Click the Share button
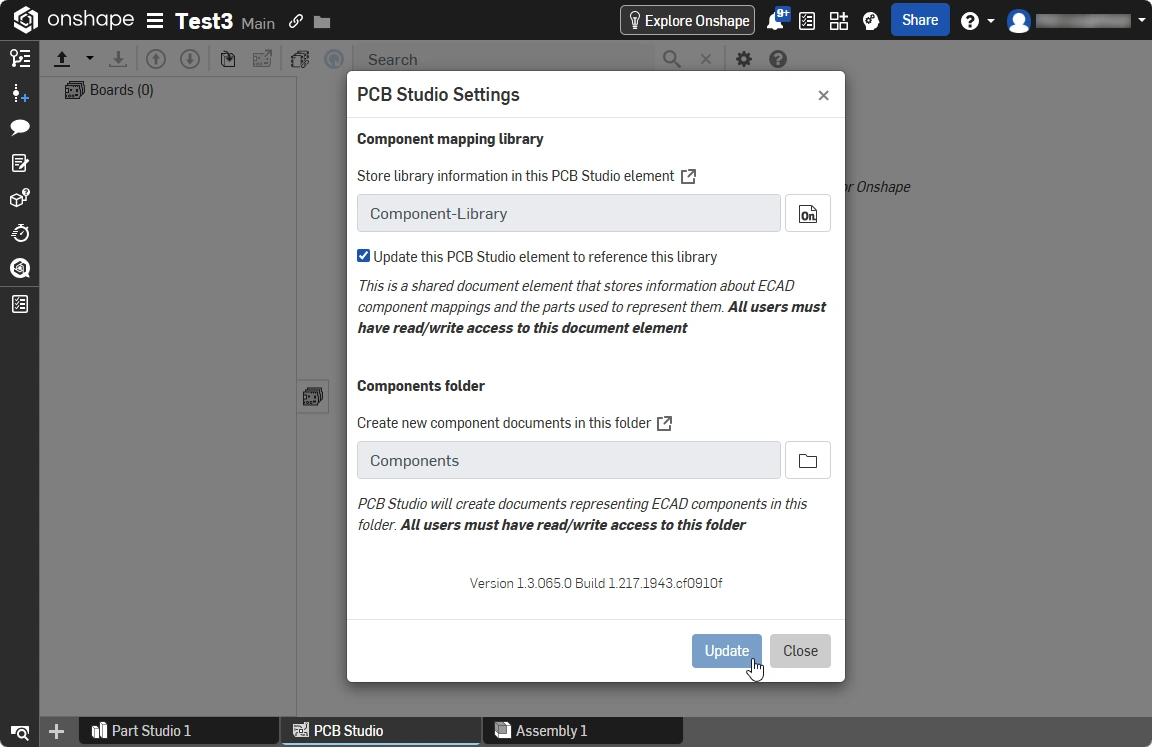Screen dimensions: 1152x747 pyautogui.click(x=920, y=20)
